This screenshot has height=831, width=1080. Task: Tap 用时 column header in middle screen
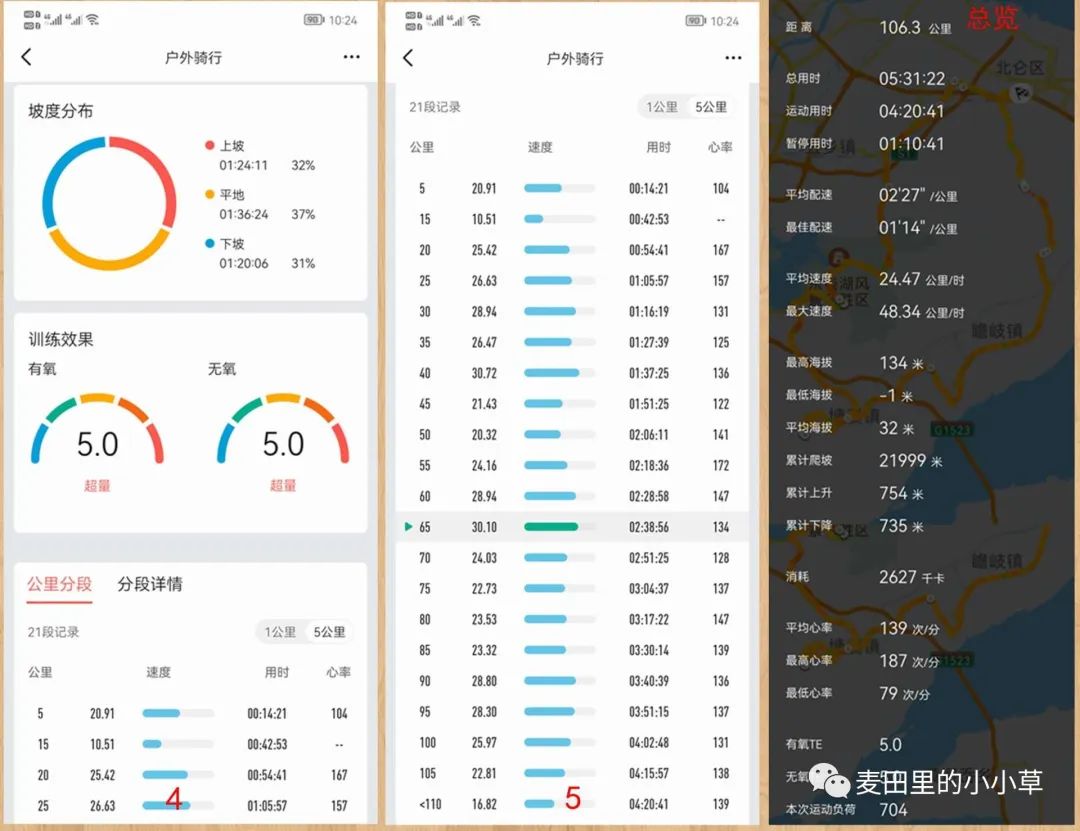(658, 147)
